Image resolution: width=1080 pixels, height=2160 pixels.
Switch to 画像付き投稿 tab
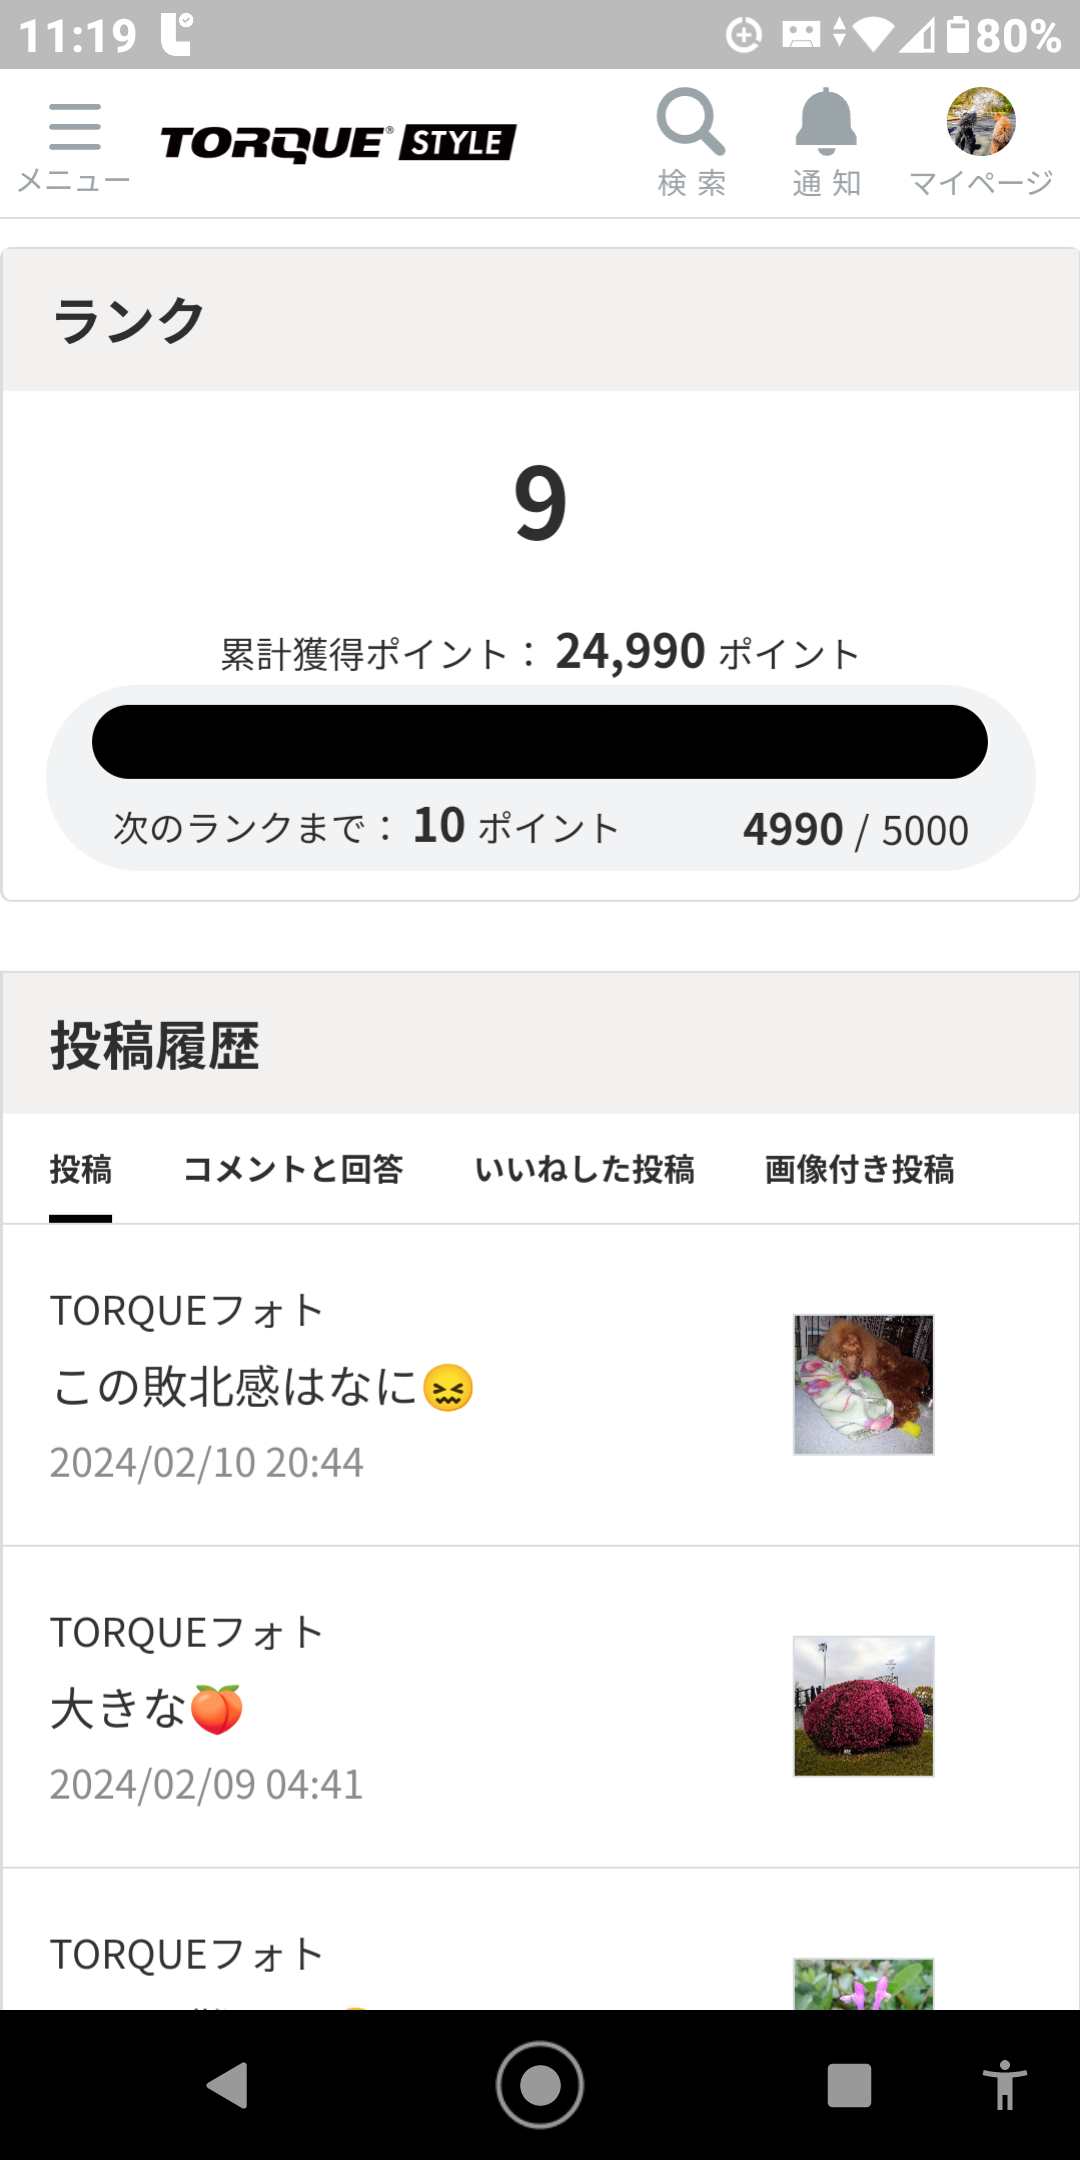[x=859, y=1169]
